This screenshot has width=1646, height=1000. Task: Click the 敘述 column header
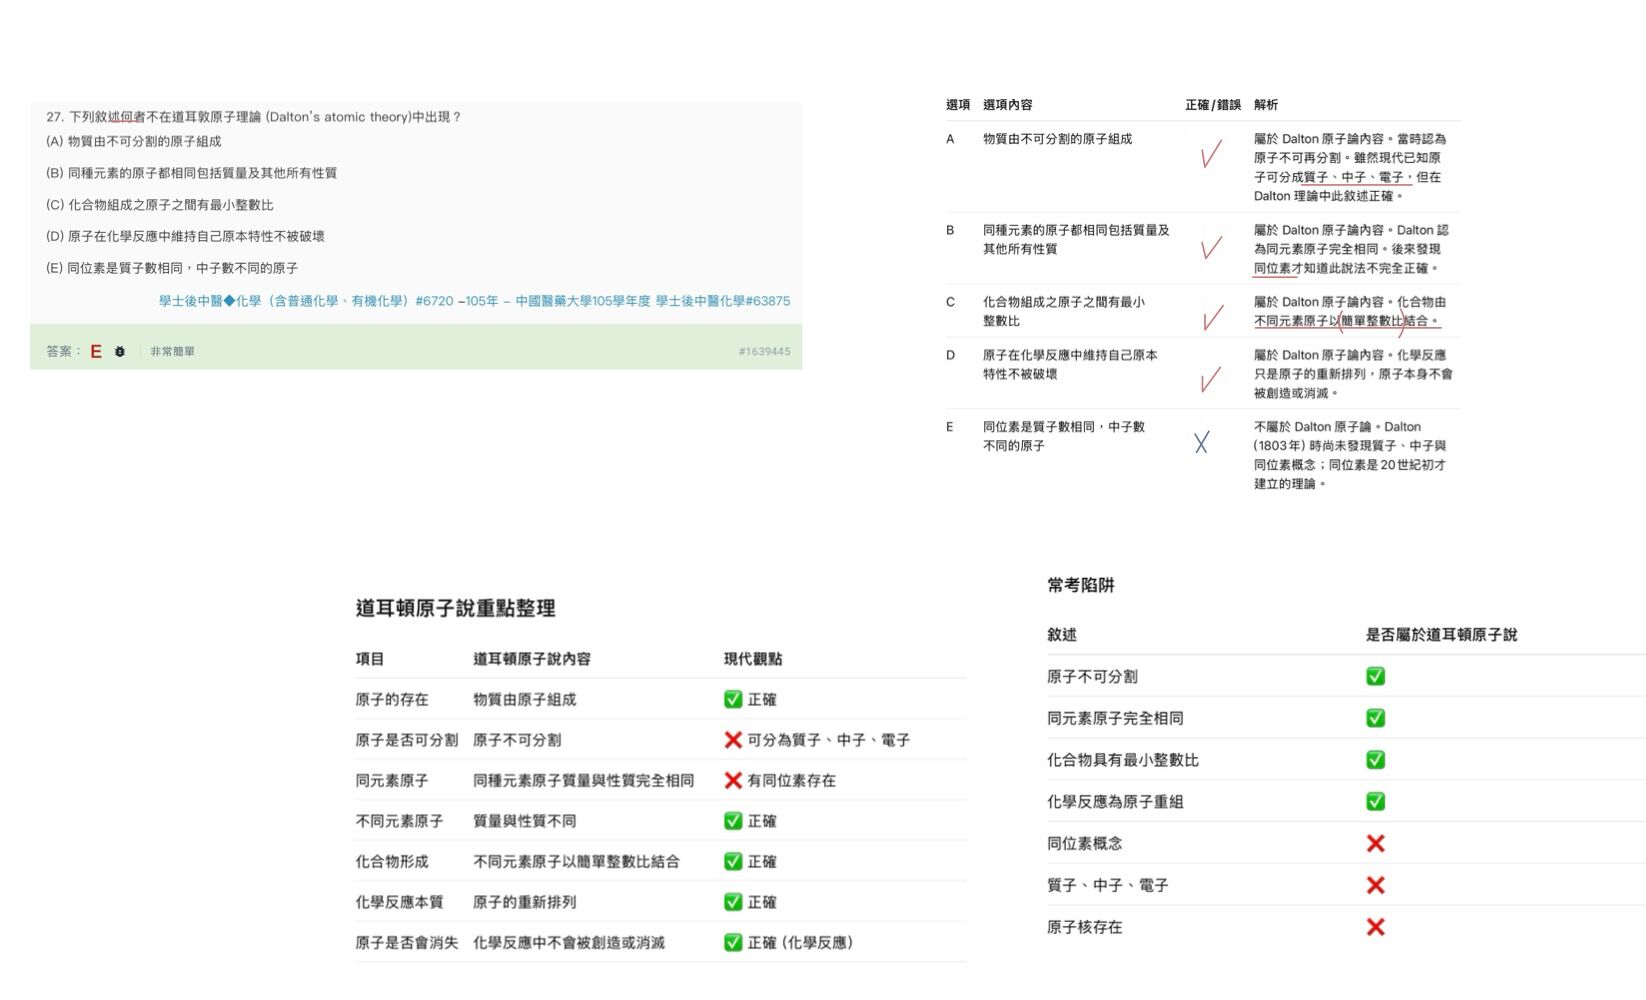tap(1062, 635)
